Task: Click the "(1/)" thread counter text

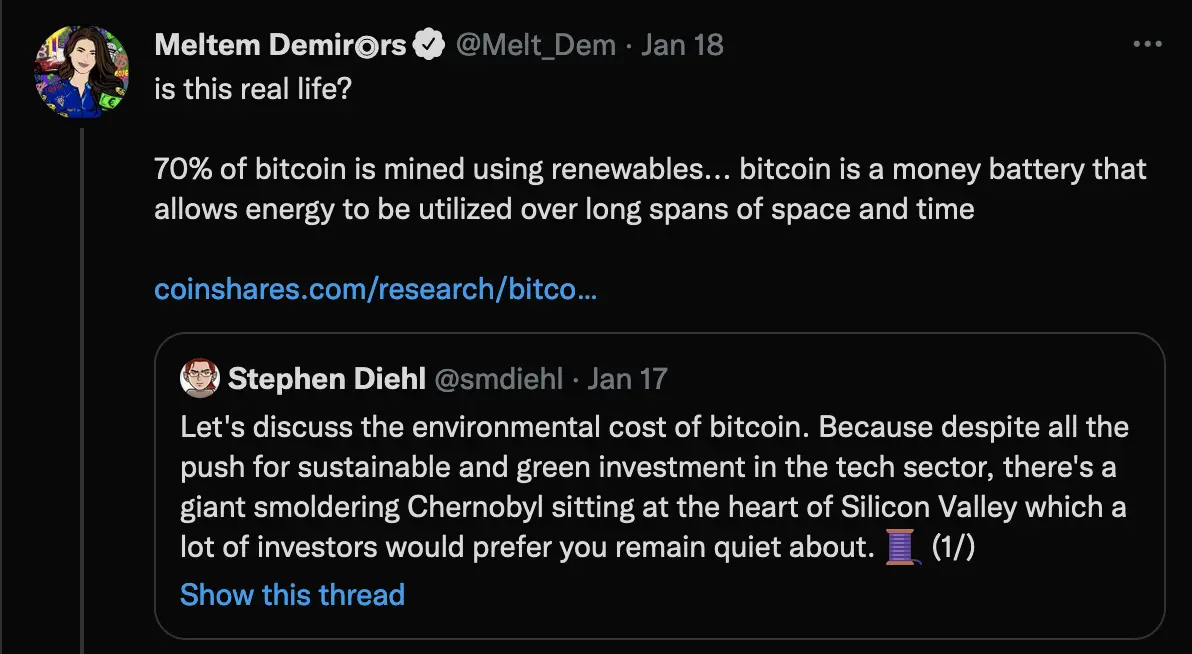Action: point(953,549)
